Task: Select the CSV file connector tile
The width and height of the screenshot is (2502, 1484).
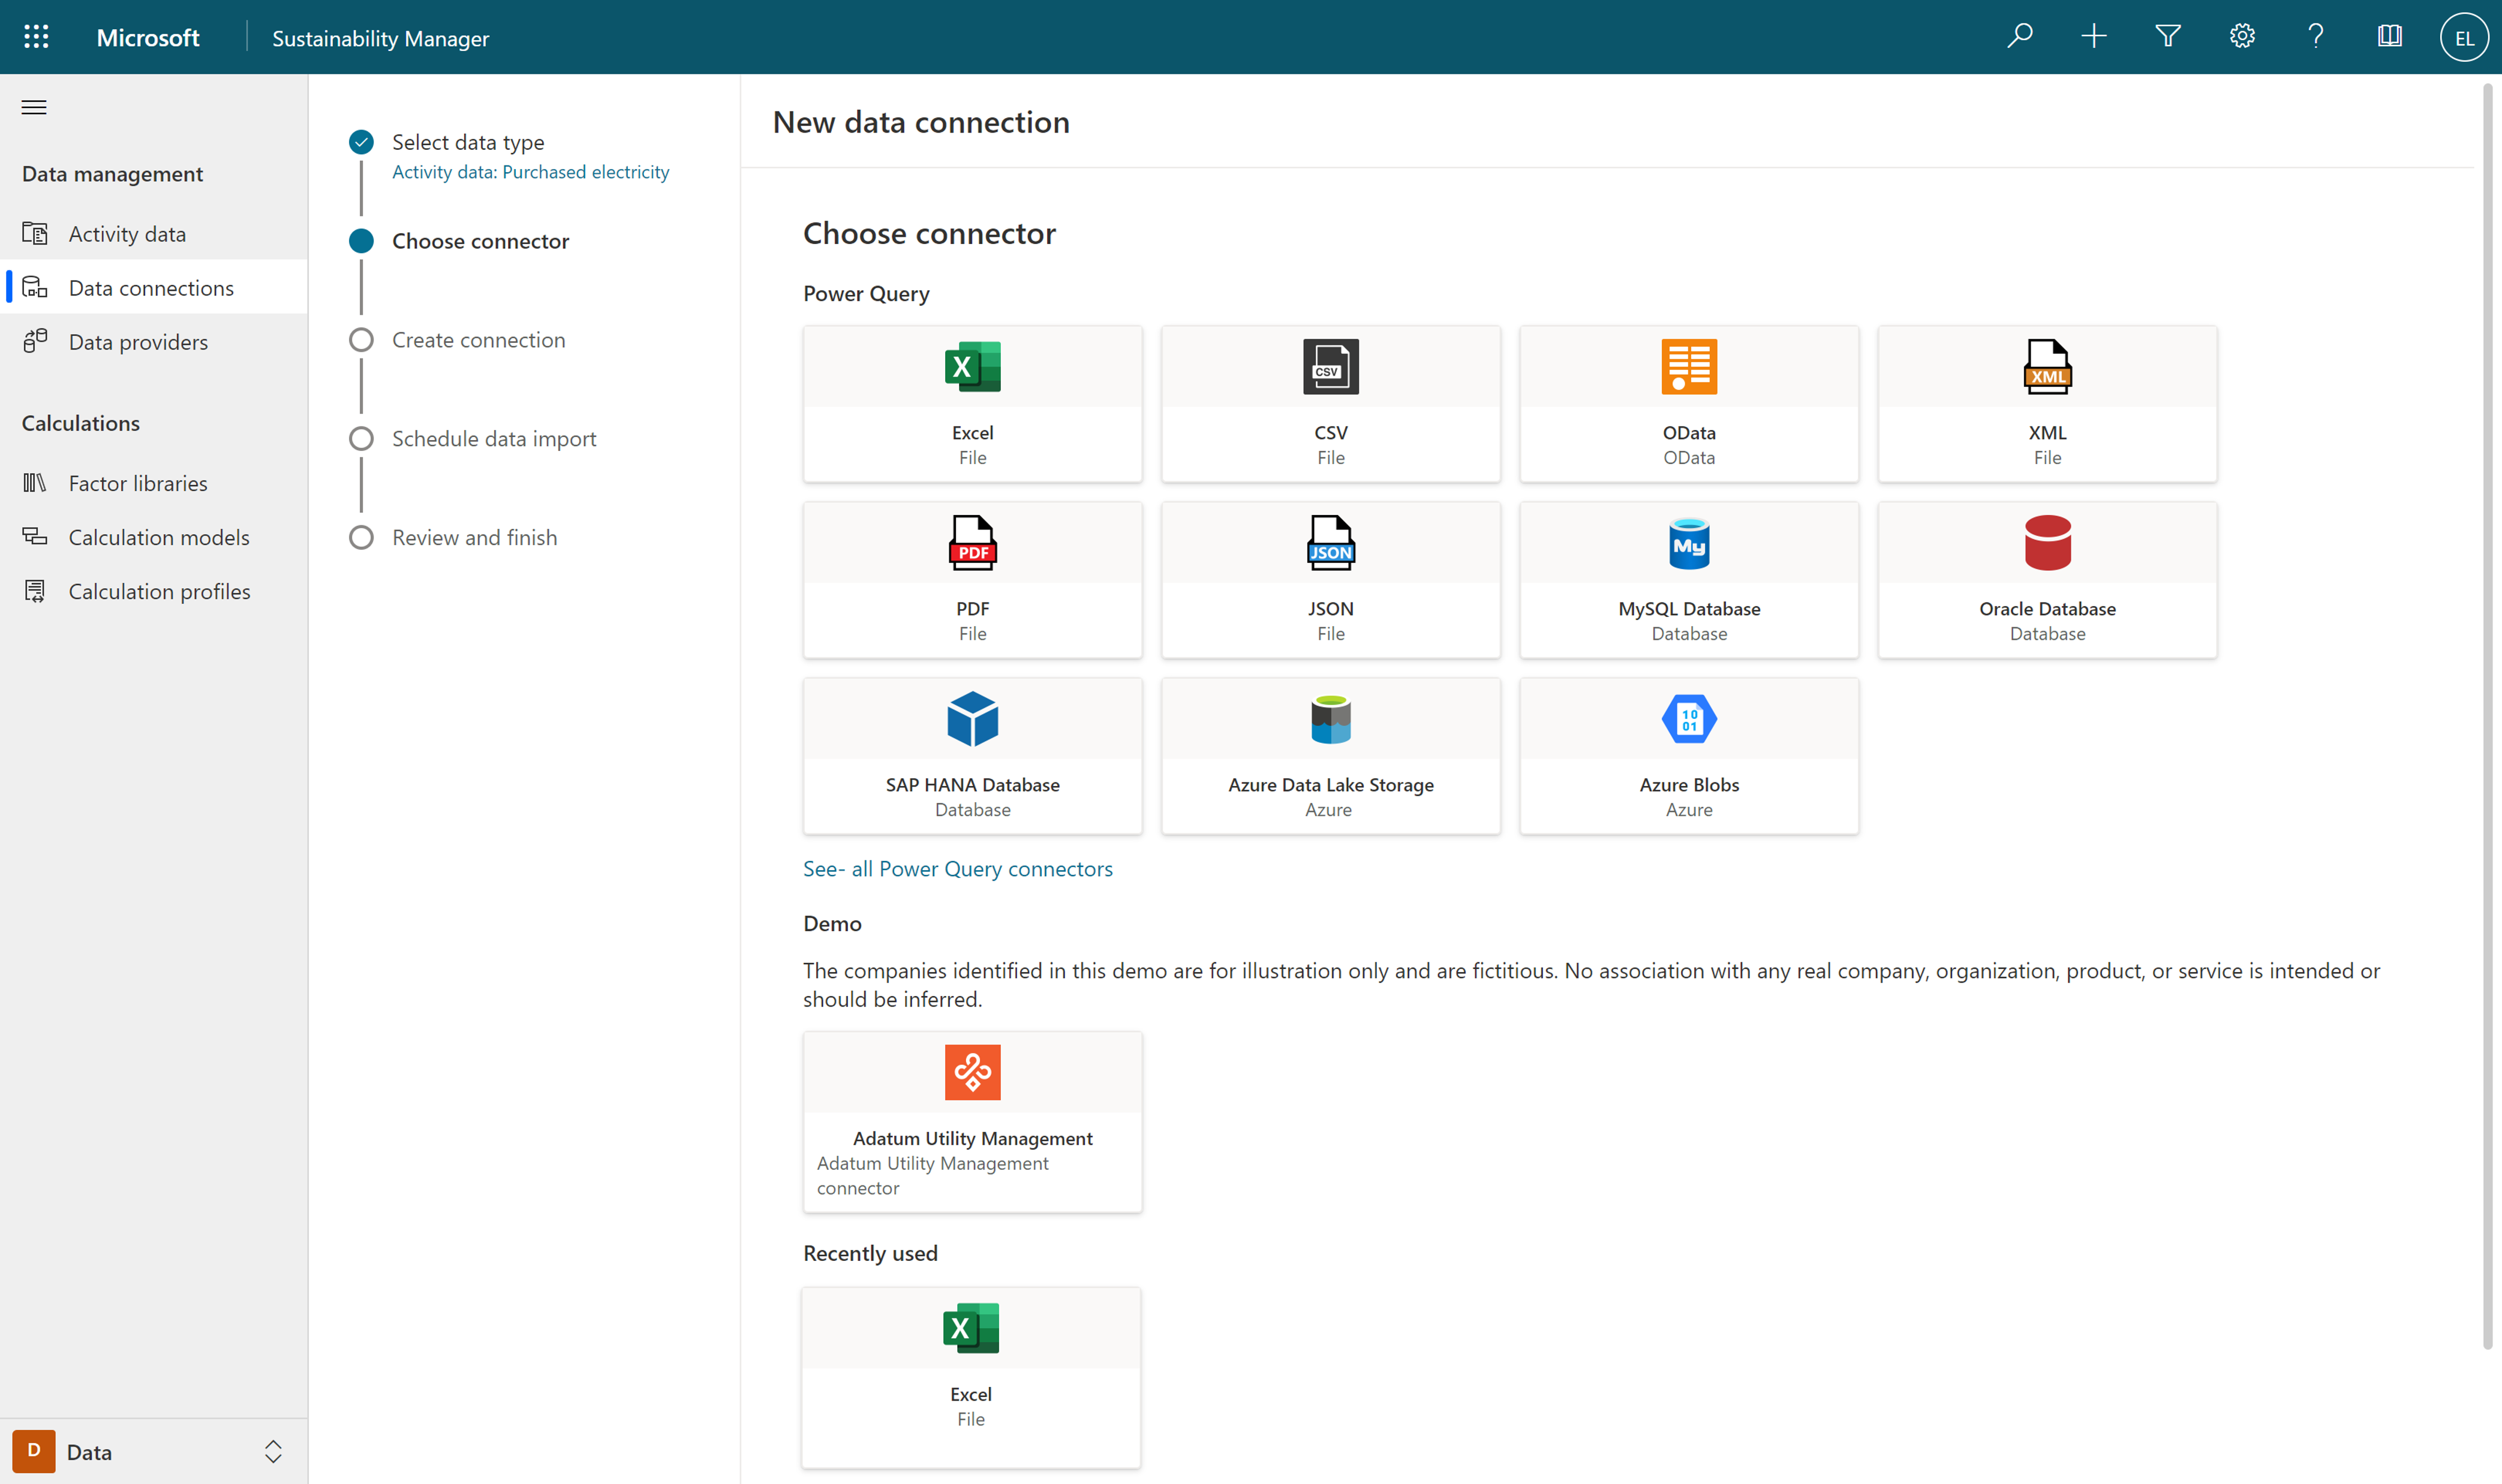Action: click(1330, 404)
